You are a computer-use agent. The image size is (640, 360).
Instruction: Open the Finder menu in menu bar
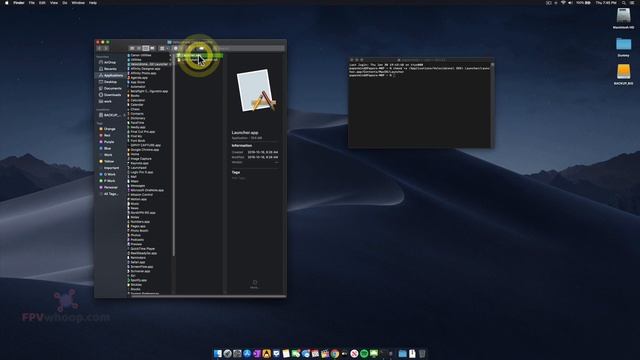point(19,3)
